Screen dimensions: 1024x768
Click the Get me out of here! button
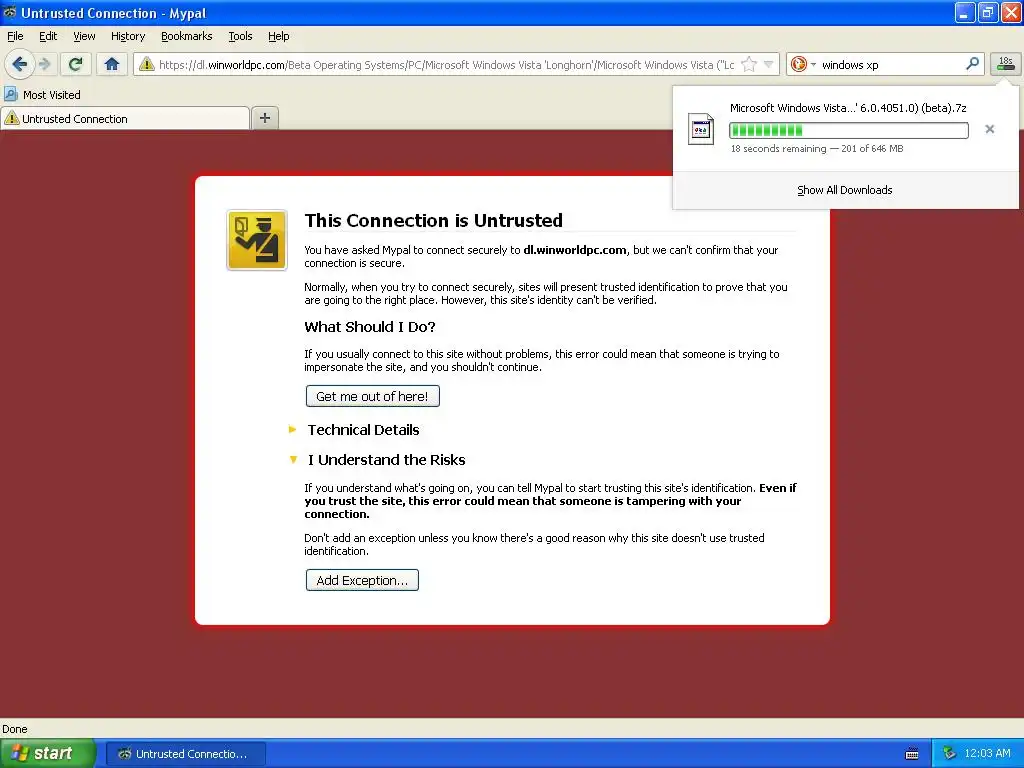coord(372,396)
